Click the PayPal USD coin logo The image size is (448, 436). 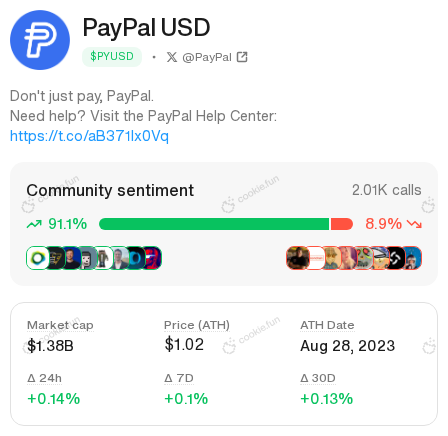[x=40, y=40]
